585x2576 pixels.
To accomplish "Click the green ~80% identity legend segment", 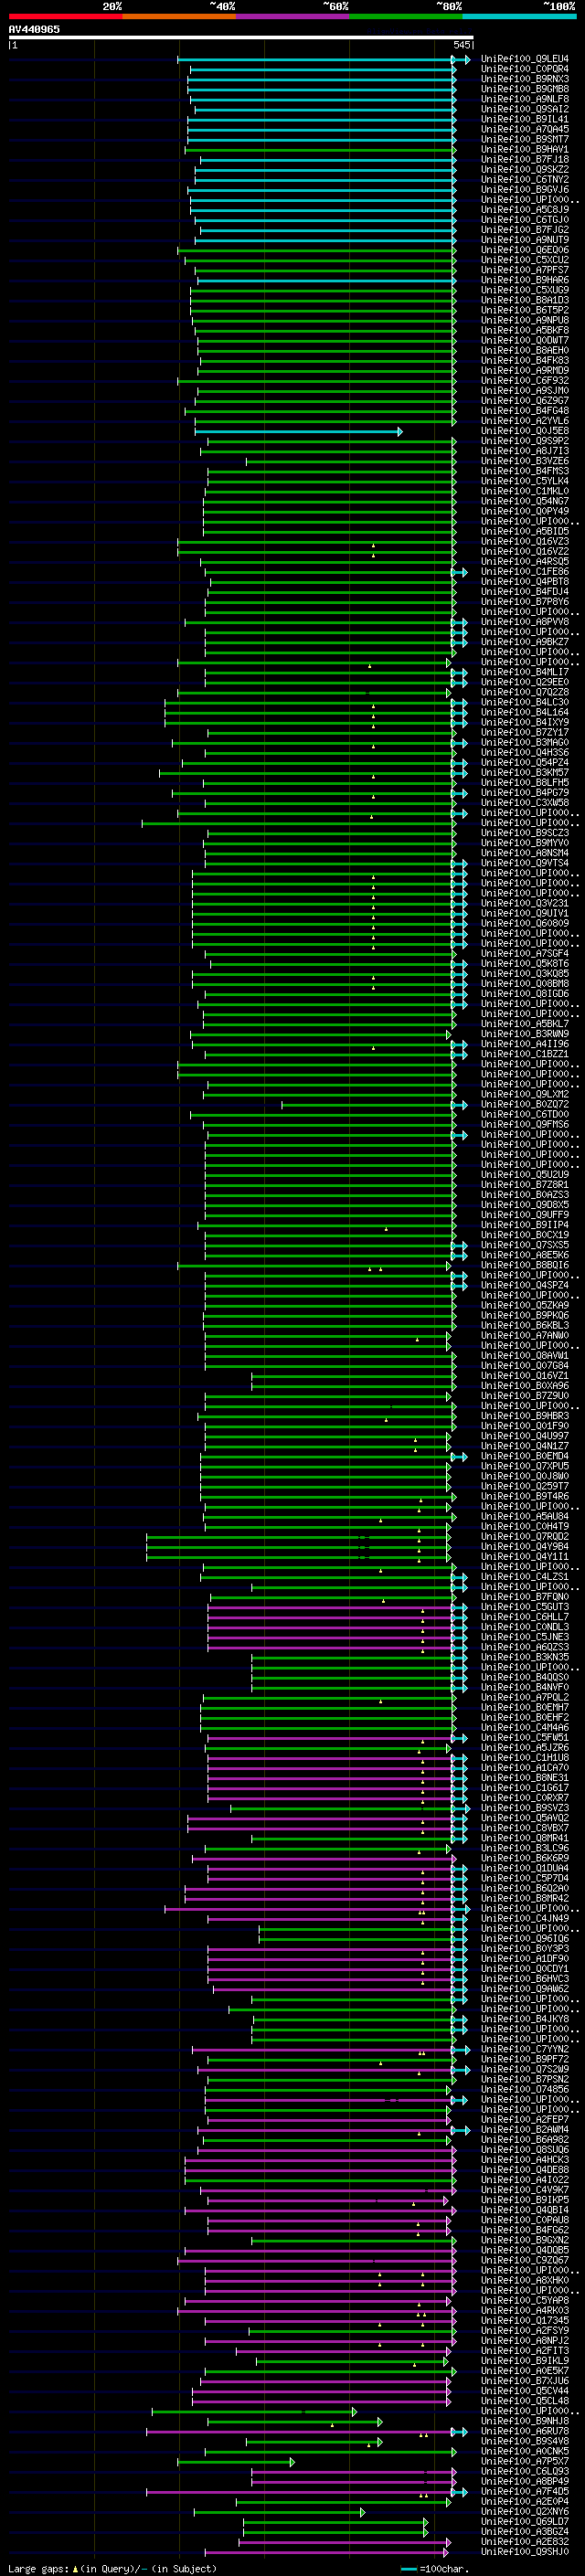I will pos(406,16).
